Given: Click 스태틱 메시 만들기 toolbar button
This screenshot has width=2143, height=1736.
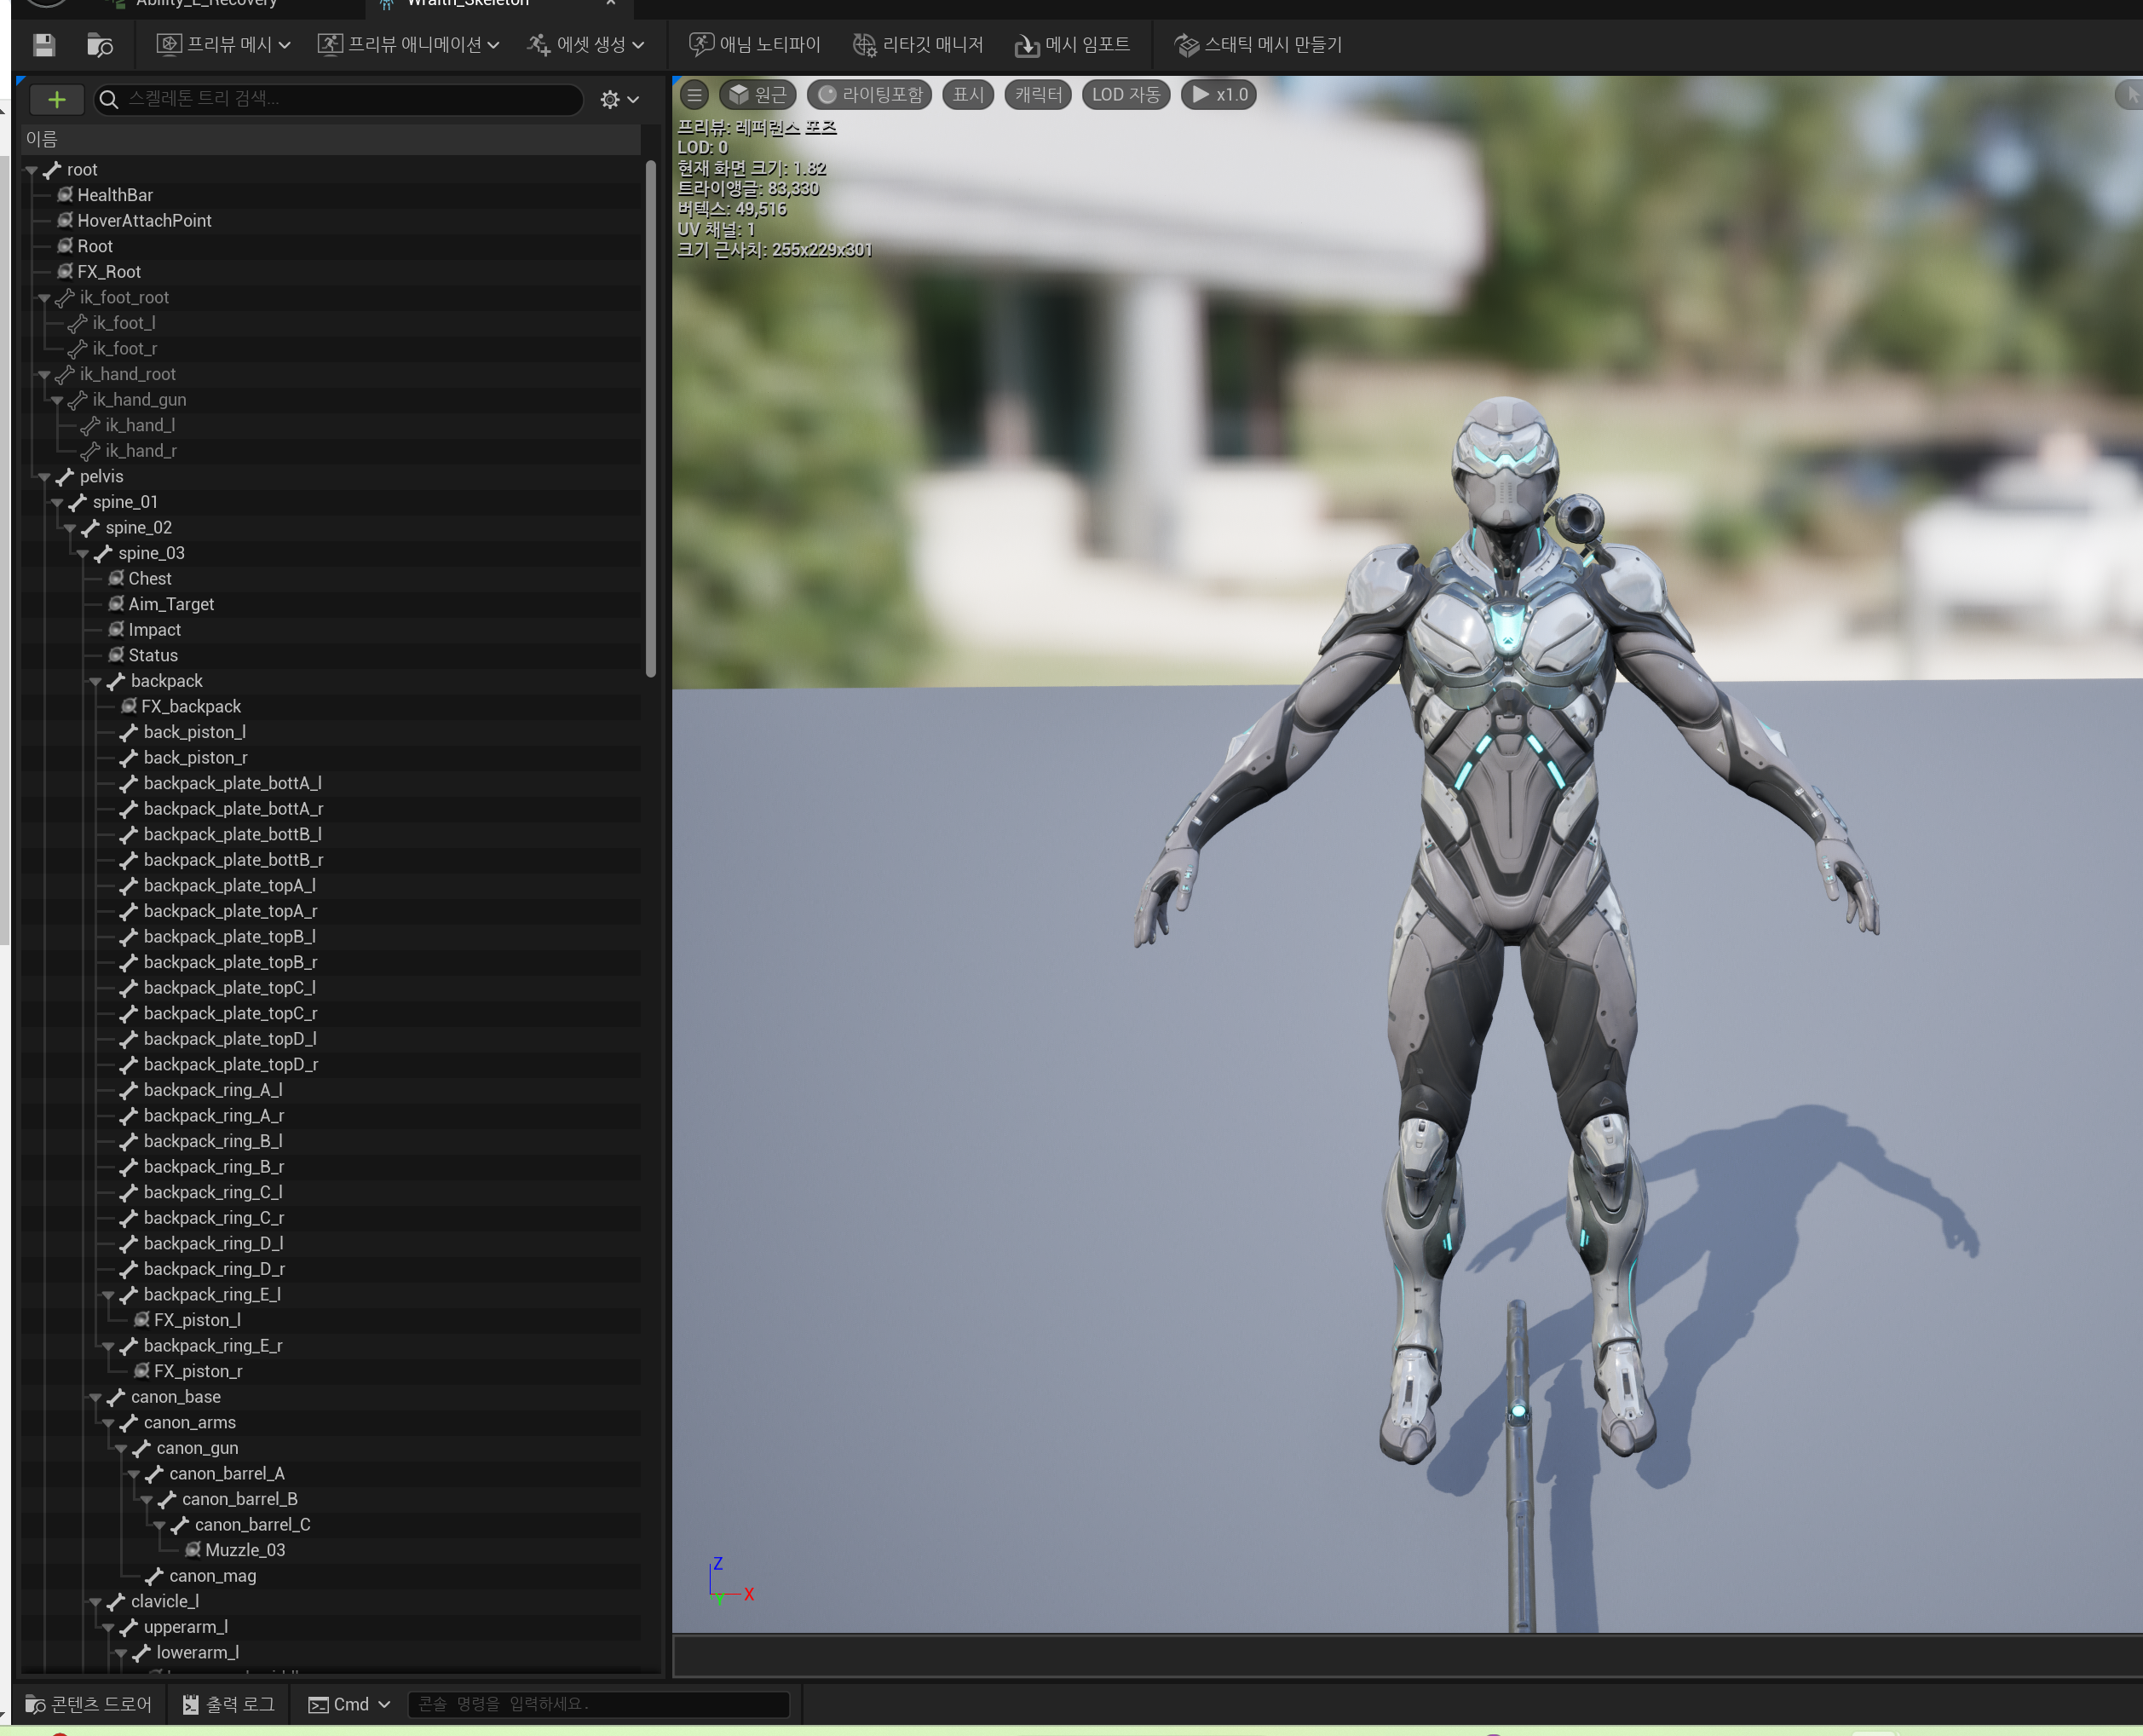Looking at the screenshot, I should coord(1258,45).
